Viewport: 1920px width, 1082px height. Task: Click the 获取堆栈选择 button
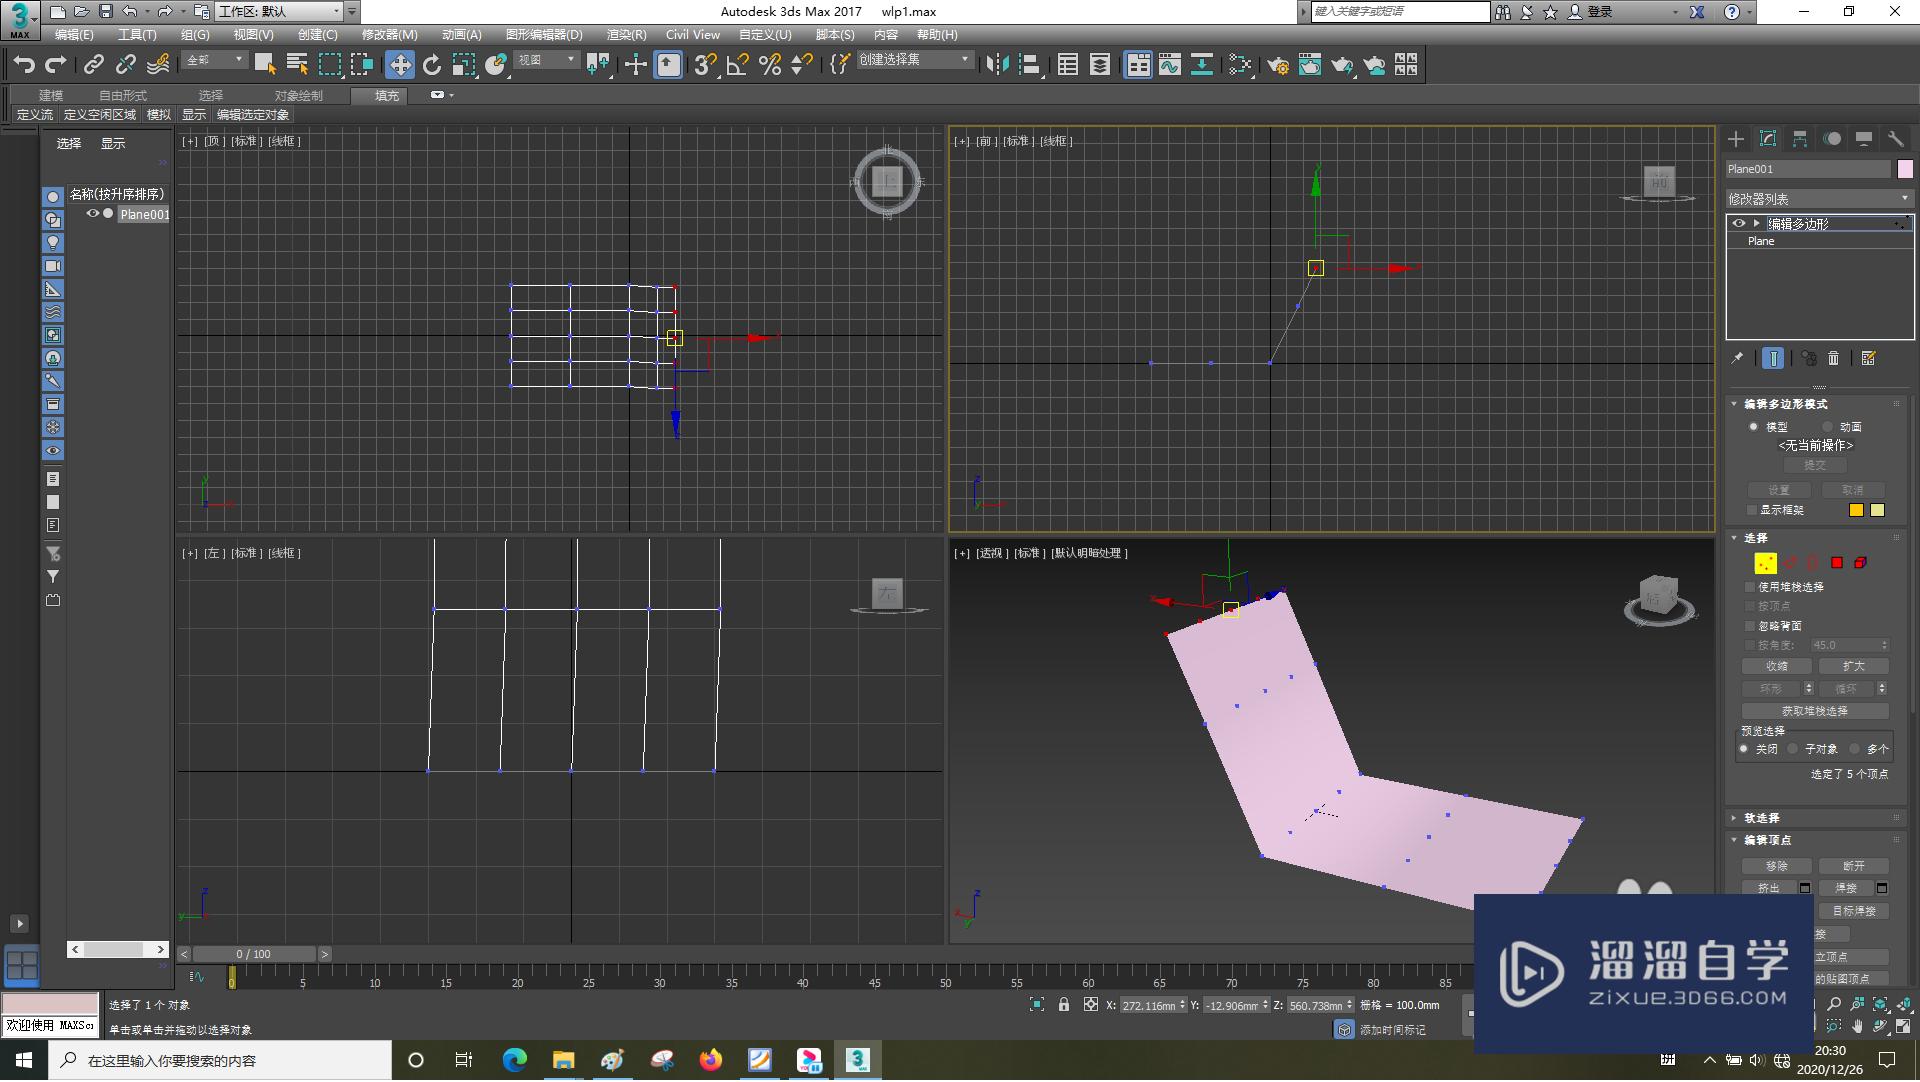[1815, 711]
